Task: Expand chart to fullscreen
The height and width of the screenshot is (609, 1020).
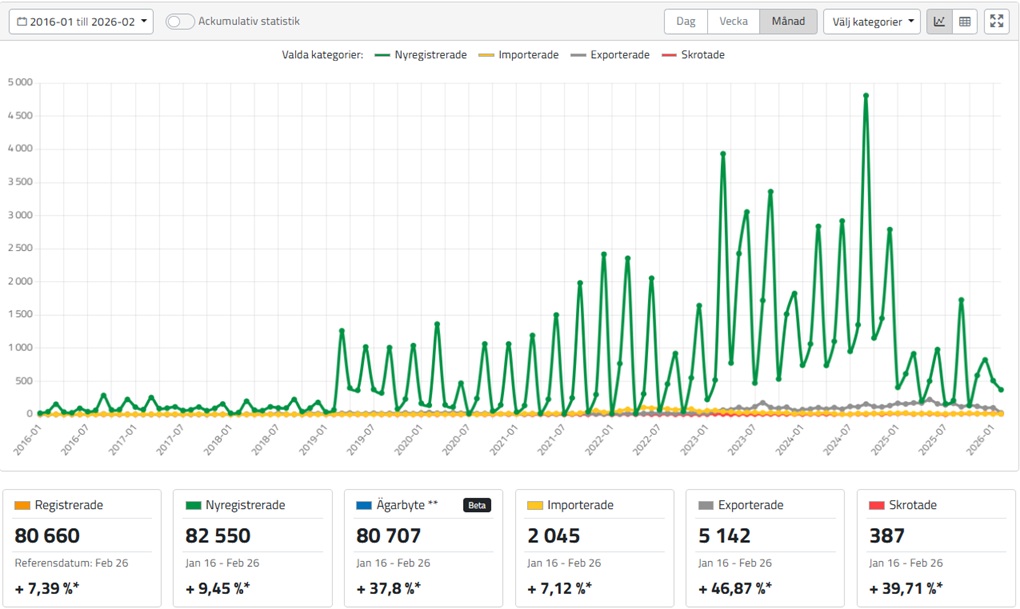Action: (x=996, y=21)
